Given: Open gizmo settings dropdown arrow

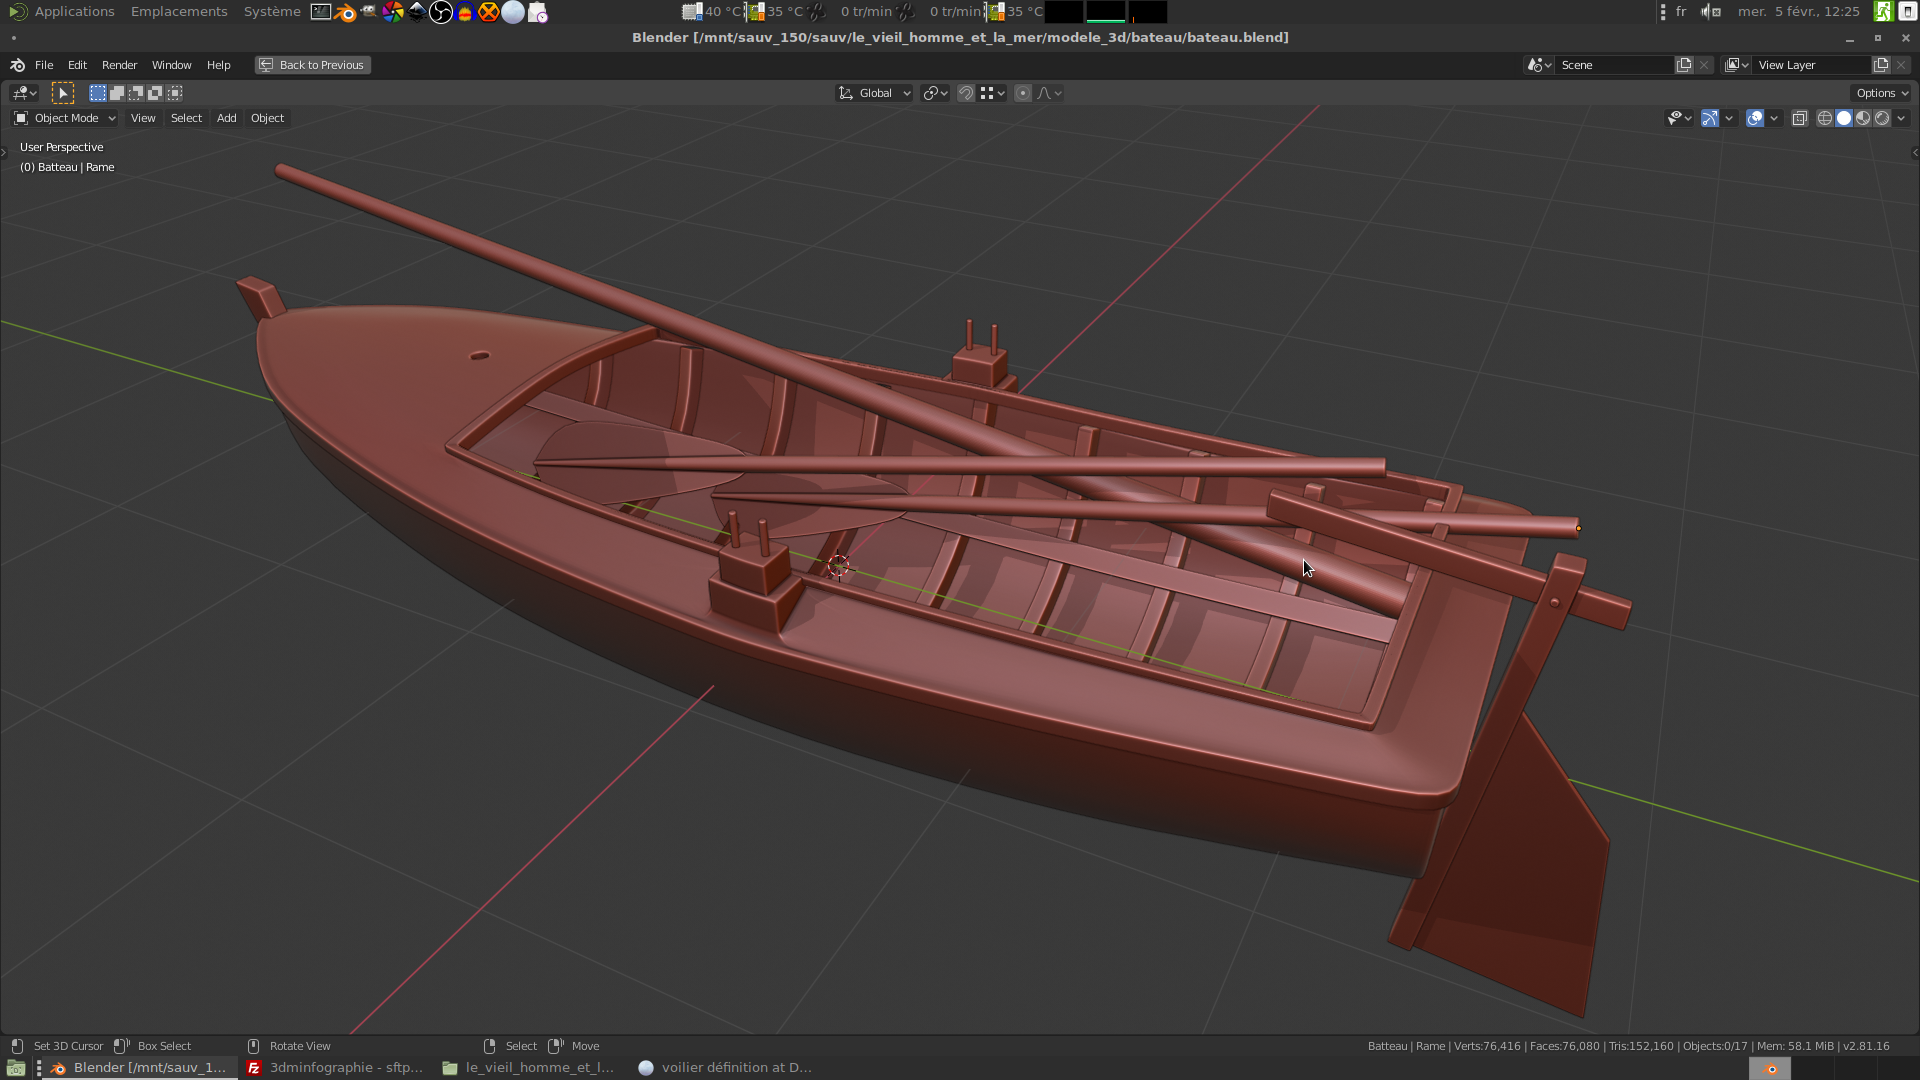Looking at the screenshot, I should pyautogui.click(x=1729, y=118).
